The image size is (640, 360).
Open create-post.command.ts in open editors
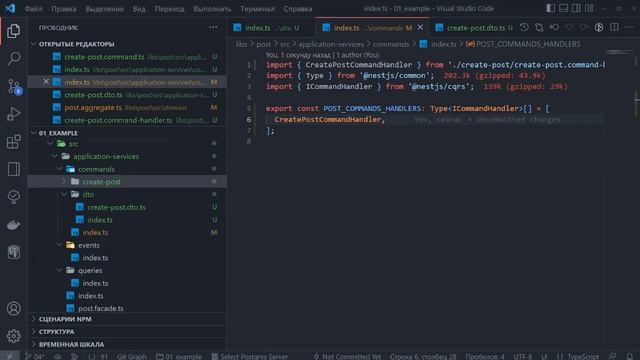coord(127,57)
